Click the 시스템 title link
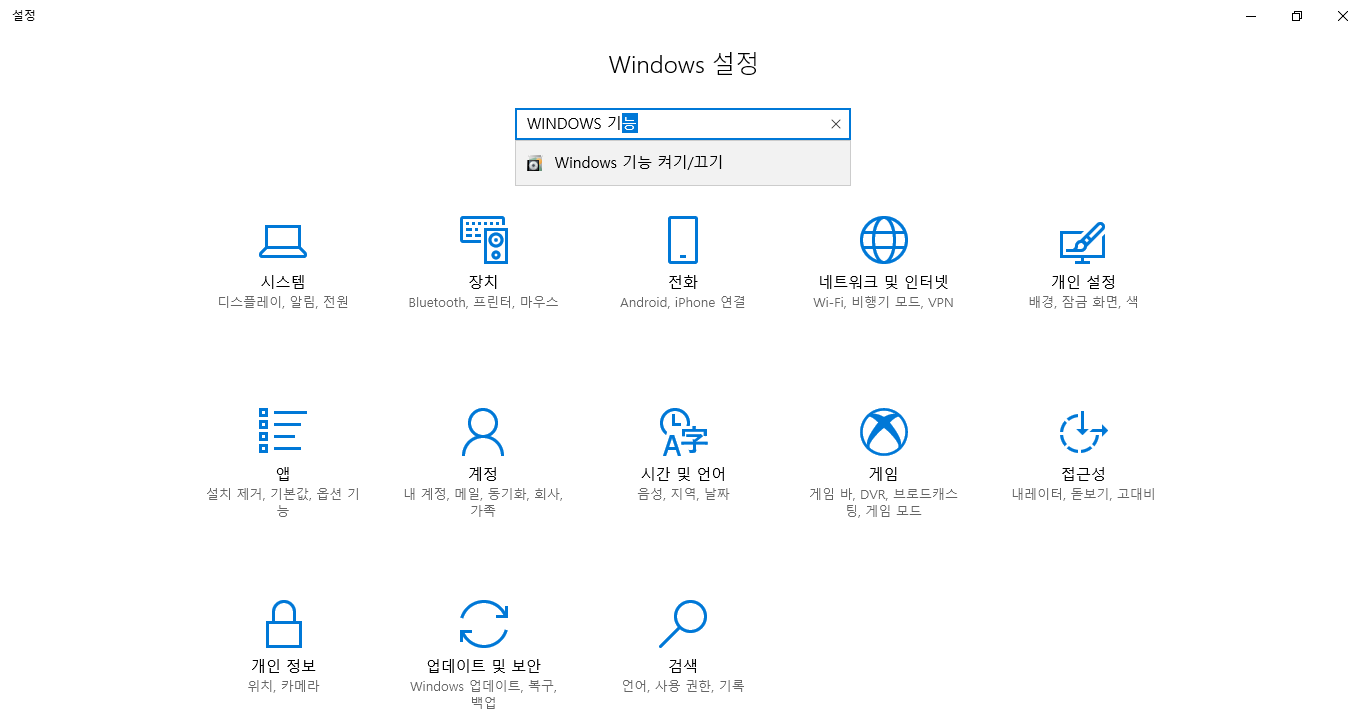Screen dimensions: 1366x728 pos(283,282)
